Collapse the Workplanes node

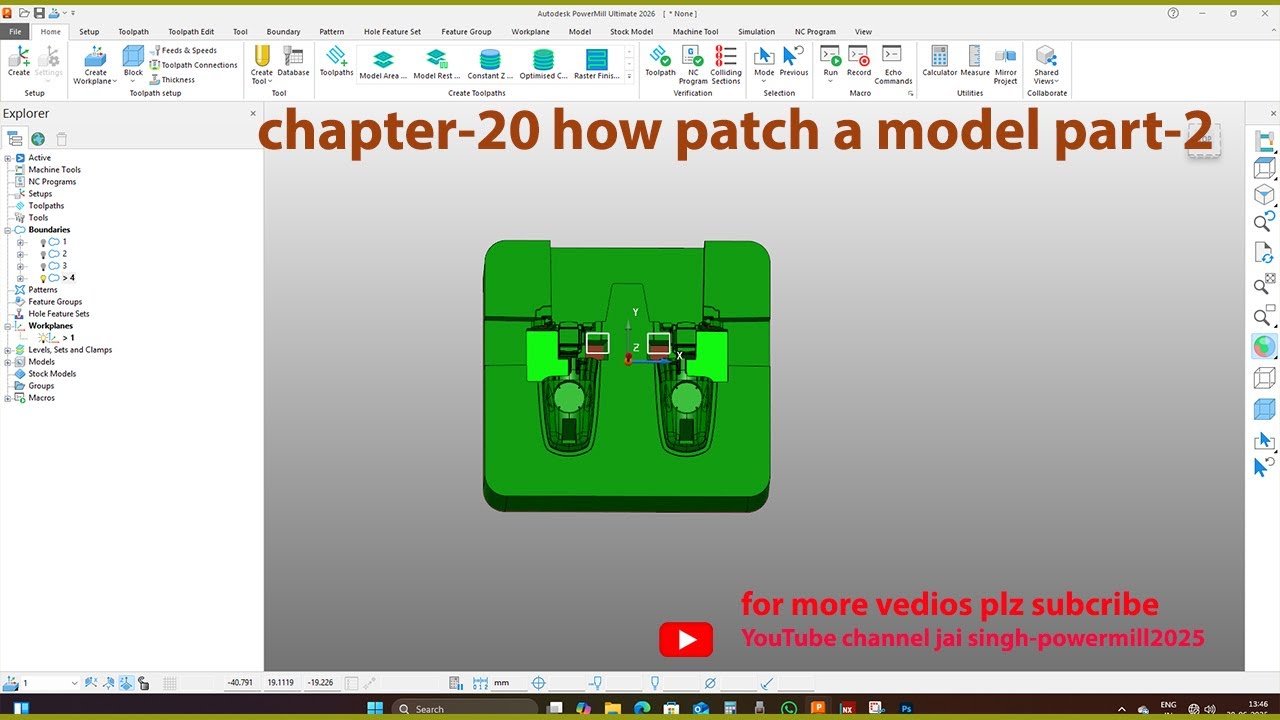(x=8, y=326)
